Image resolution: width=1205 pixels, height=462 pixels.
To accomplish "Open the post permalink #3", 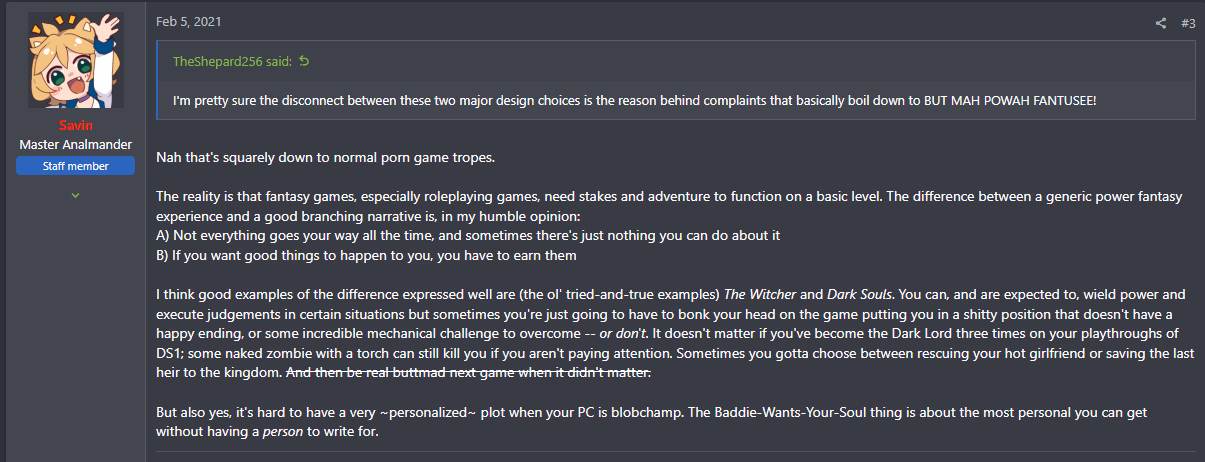I will [1188, 23].
